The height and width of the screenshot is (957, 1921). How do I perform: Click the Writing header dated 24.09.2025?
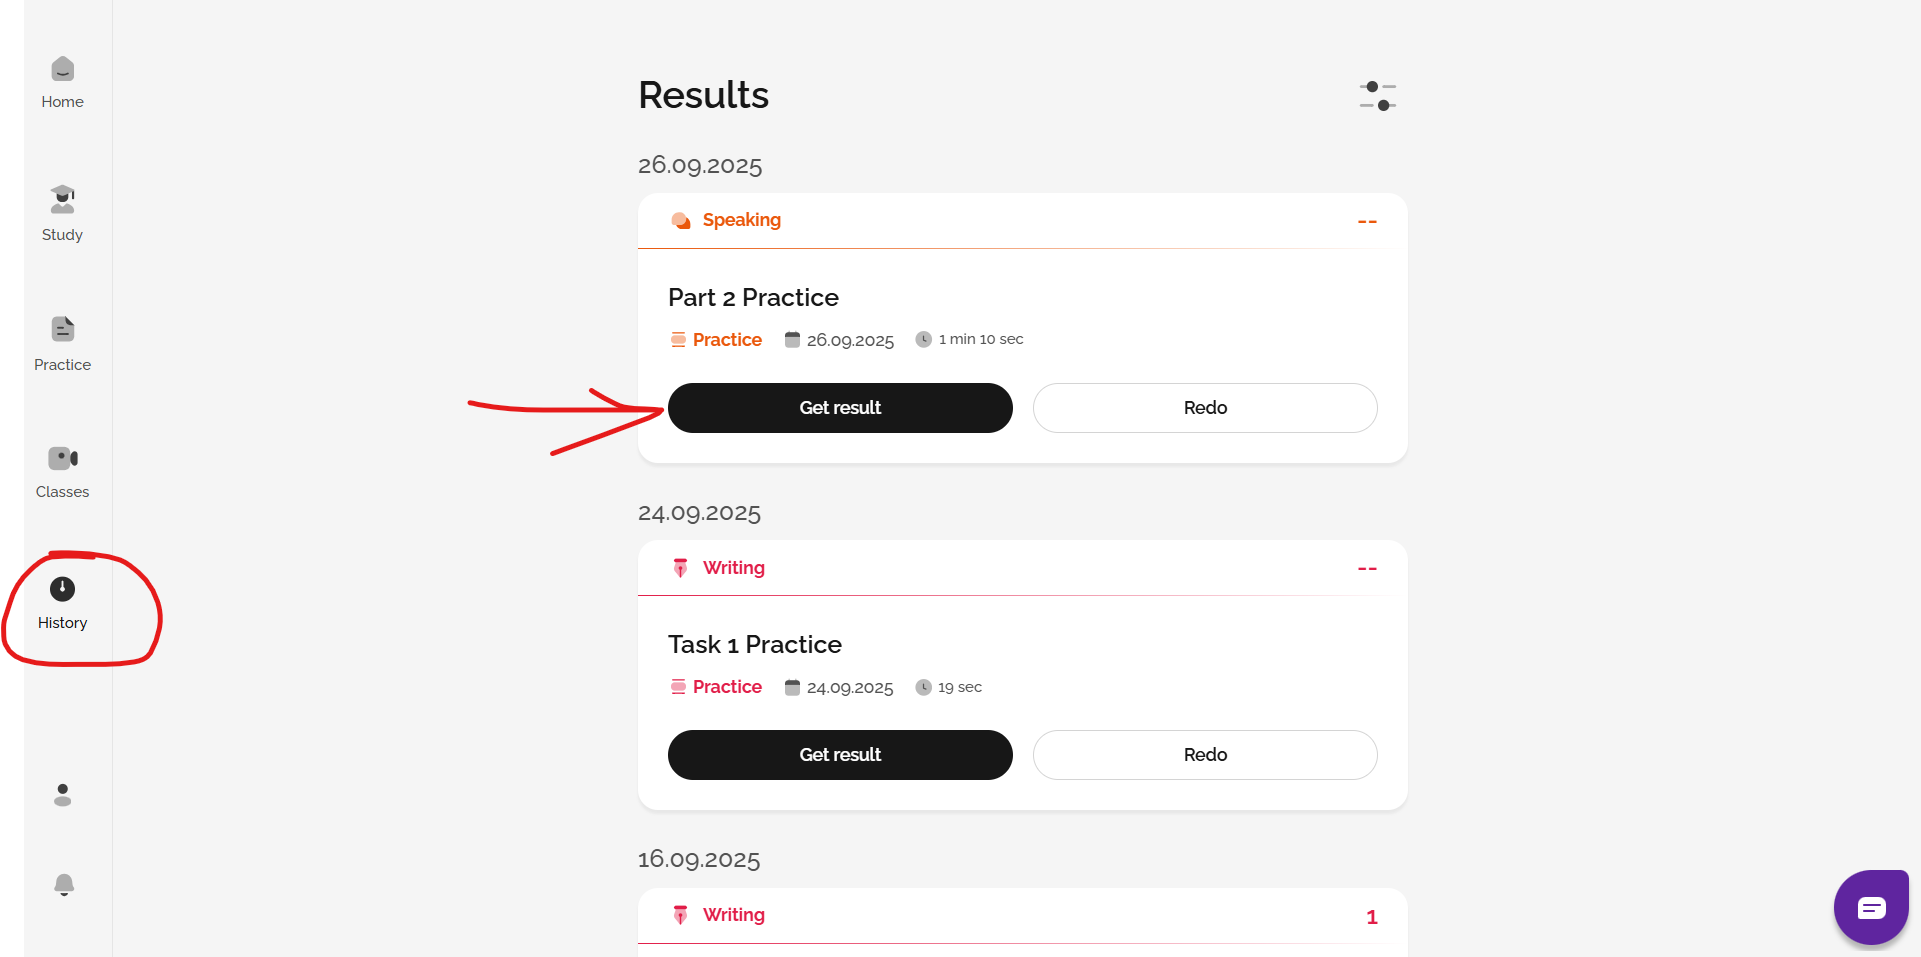coord(733,568)
